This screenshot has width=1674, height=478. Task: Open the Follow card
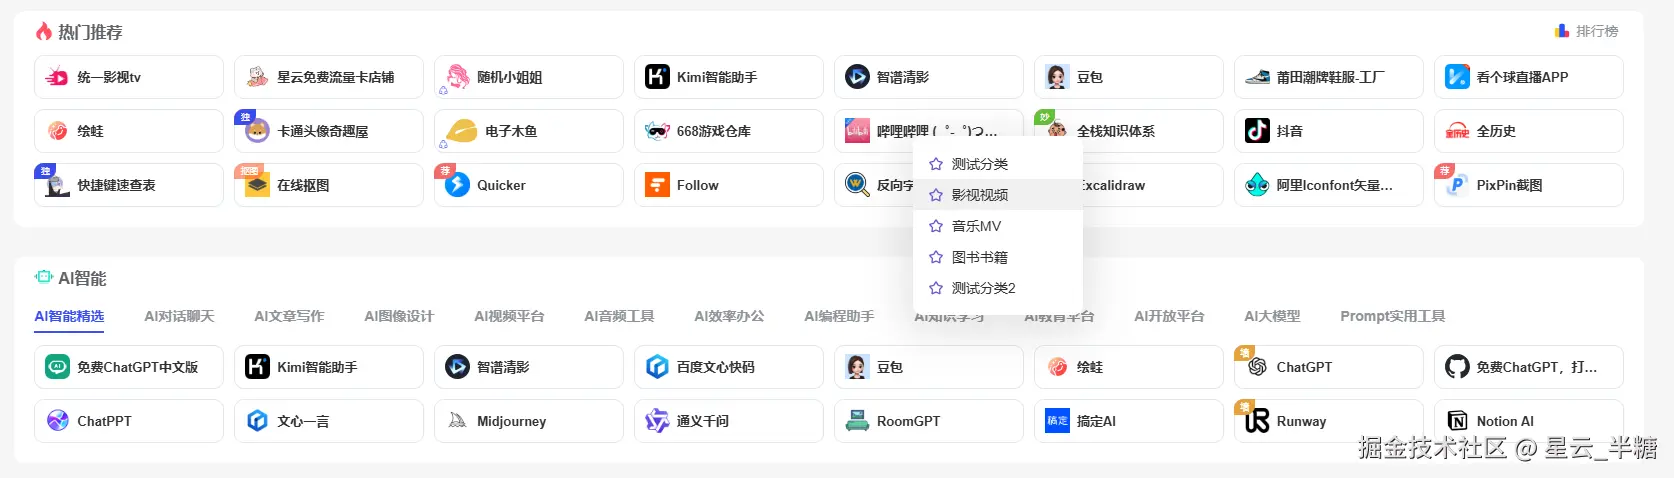[729, 185]
